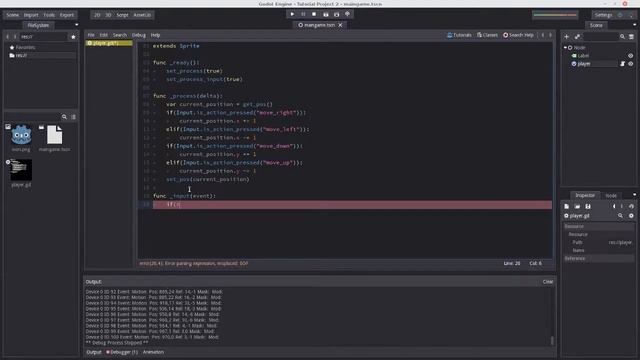The height and width of the screenshot is (360, 640).
Task: Open debug options icon beside the play controls
Action: pos(347,14)
